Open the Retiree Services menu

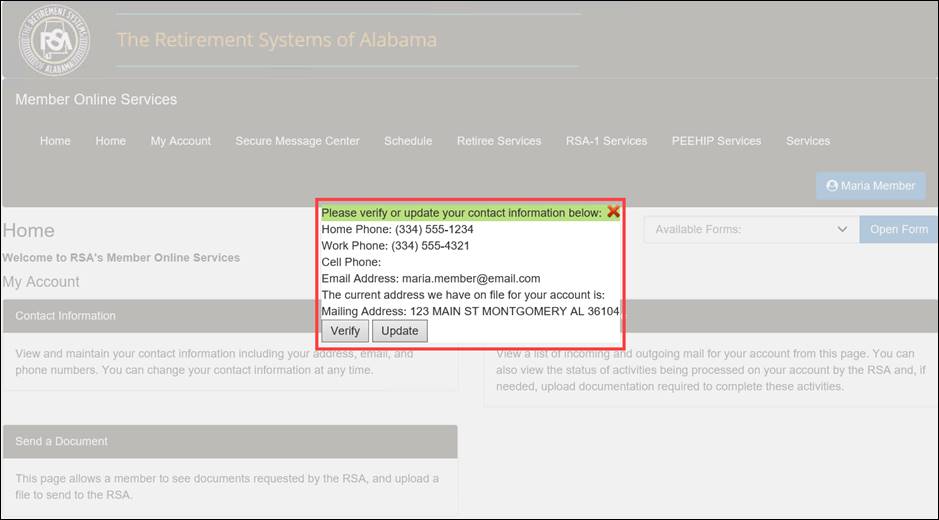499,141
